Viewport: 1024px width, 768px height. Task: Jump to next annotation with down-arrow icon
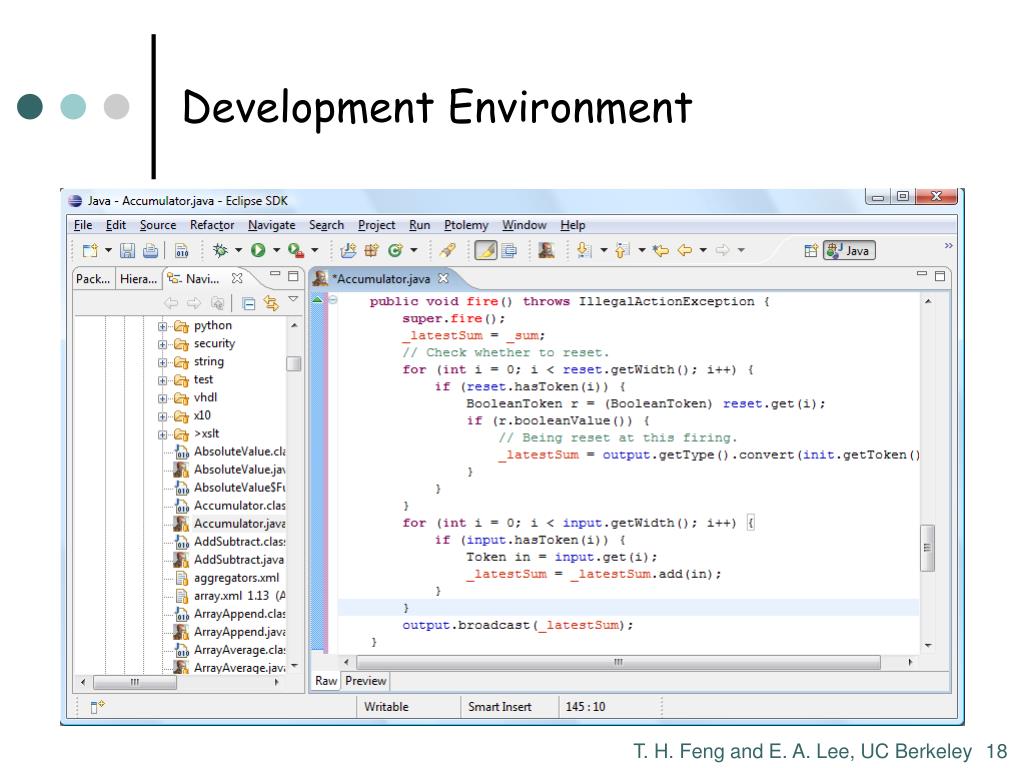click(x=584, y=250)
